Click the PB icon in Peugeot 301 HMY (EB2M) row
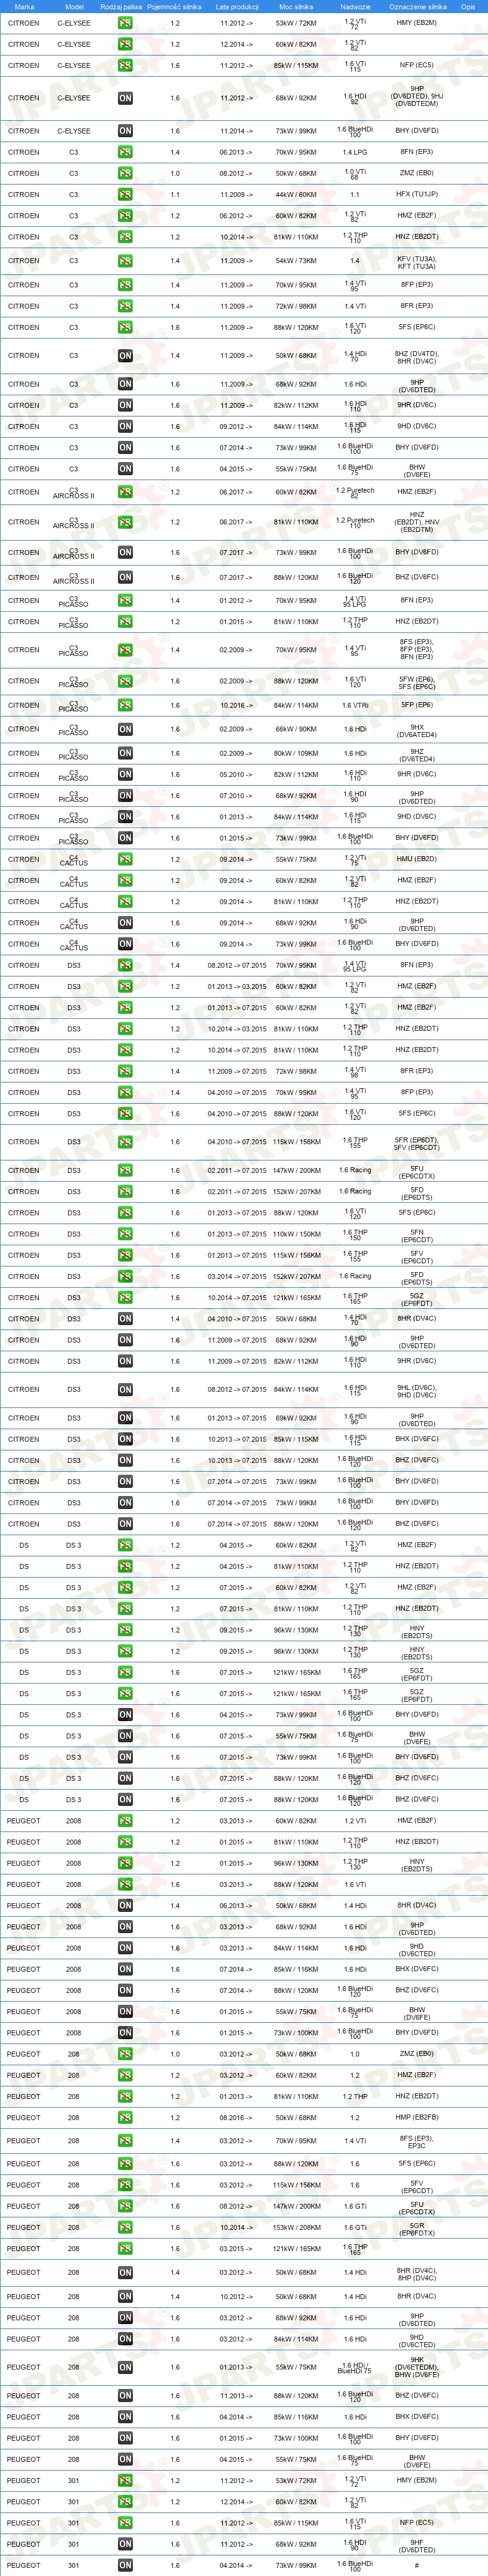Viewport: 488px width, 2576px height. (x=125, y=2481)
